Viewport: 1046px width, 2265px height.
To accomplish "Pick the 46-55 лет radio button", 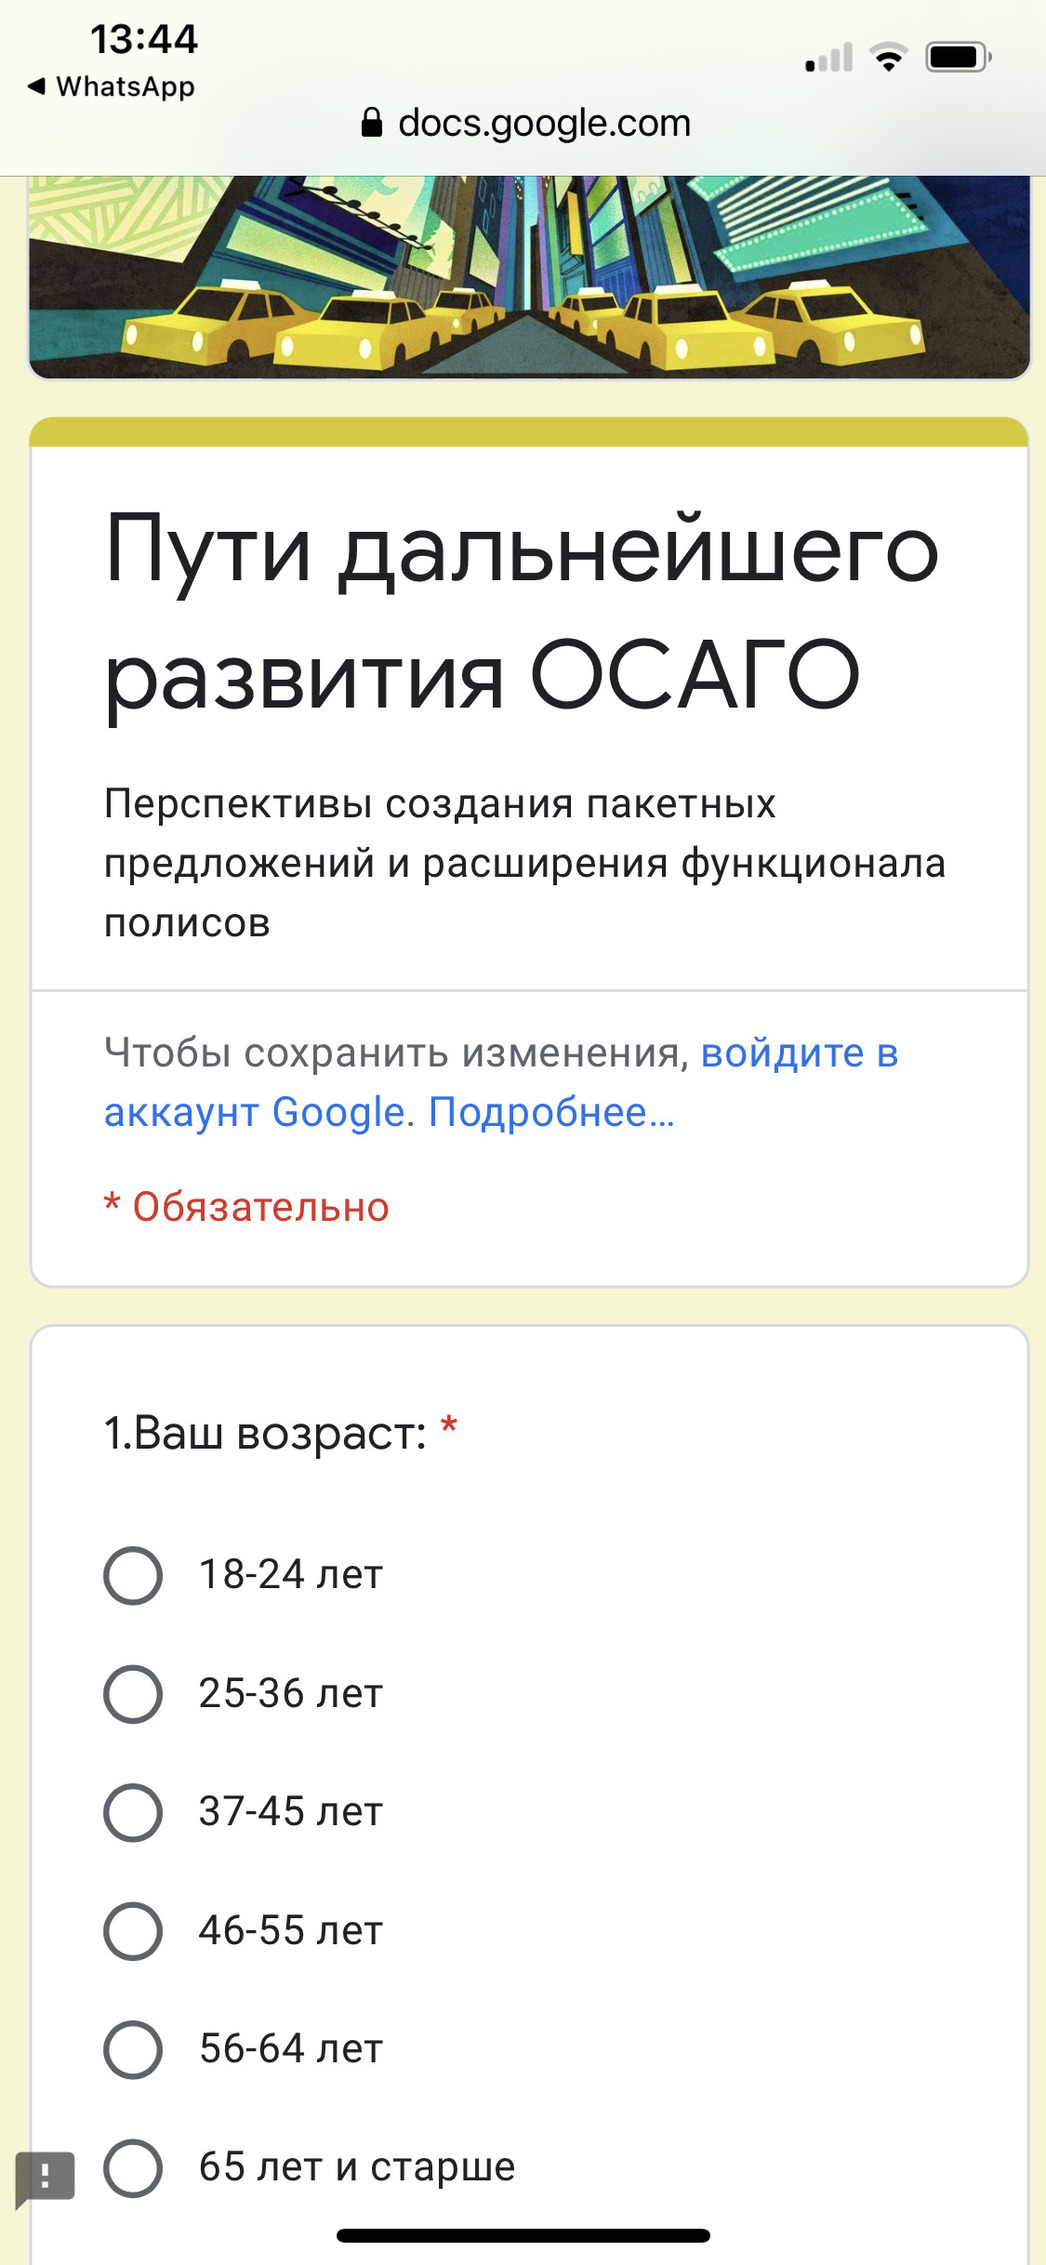I will pos(133,1931).
